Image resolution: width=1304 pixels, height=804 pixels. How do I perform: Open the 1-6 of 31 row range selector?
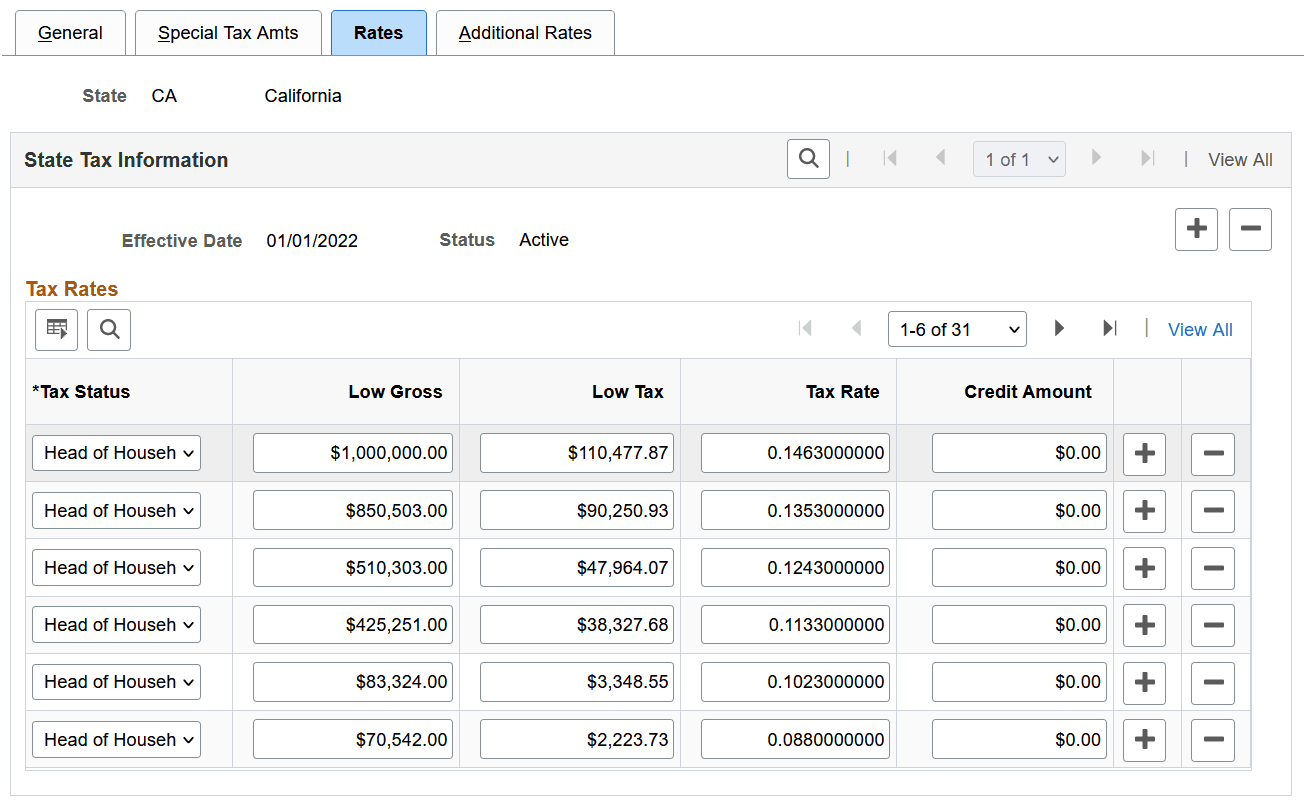click(957, 328)
